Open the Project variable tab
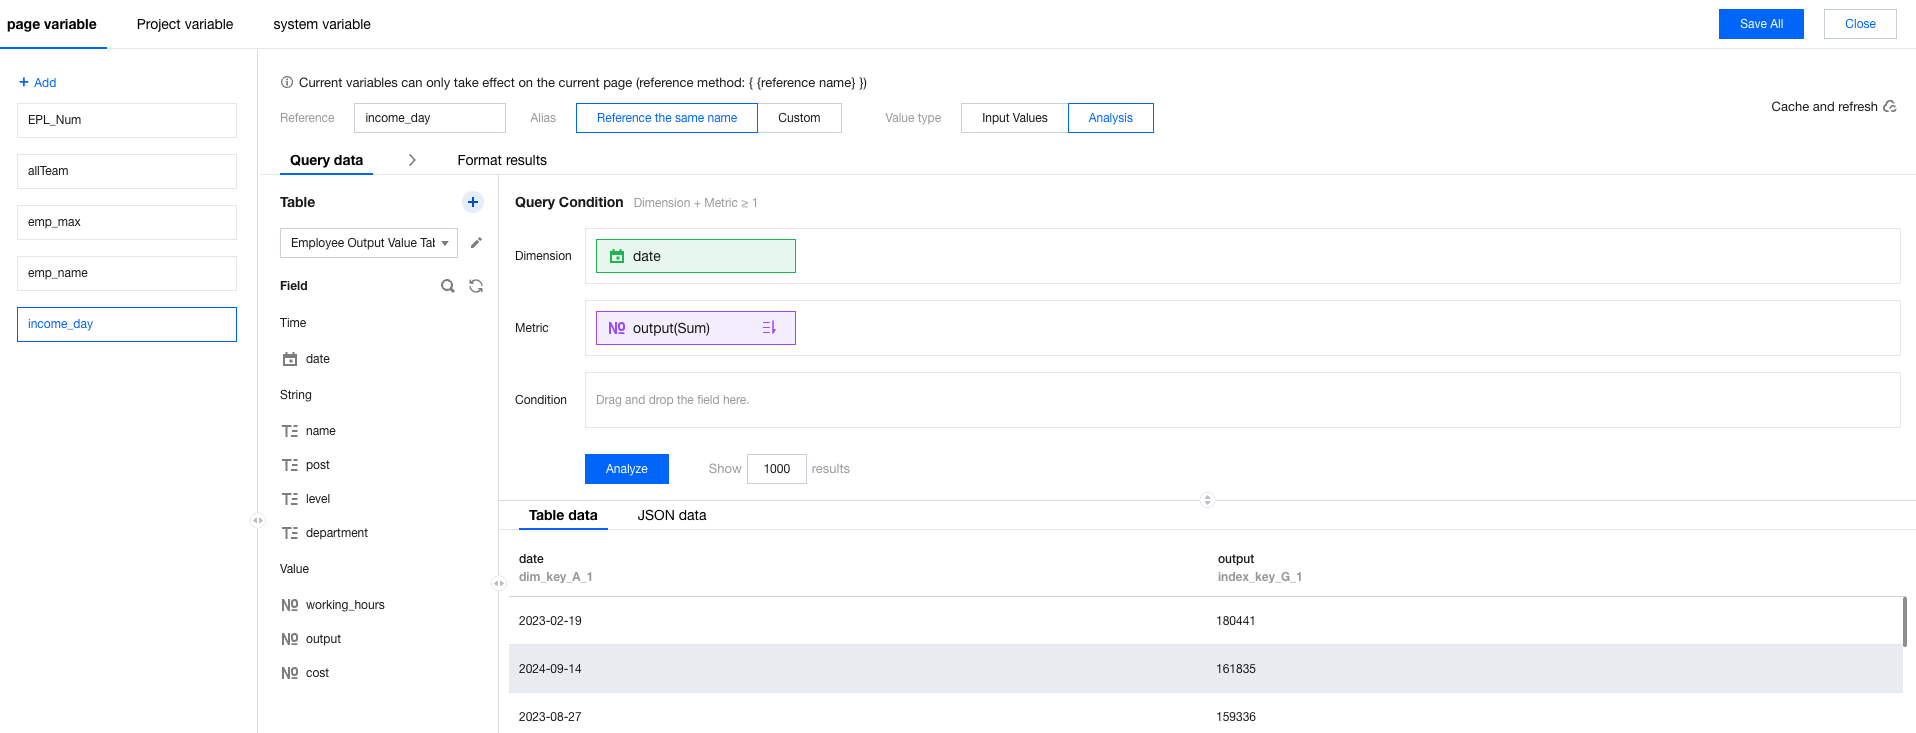 (185, 24)
